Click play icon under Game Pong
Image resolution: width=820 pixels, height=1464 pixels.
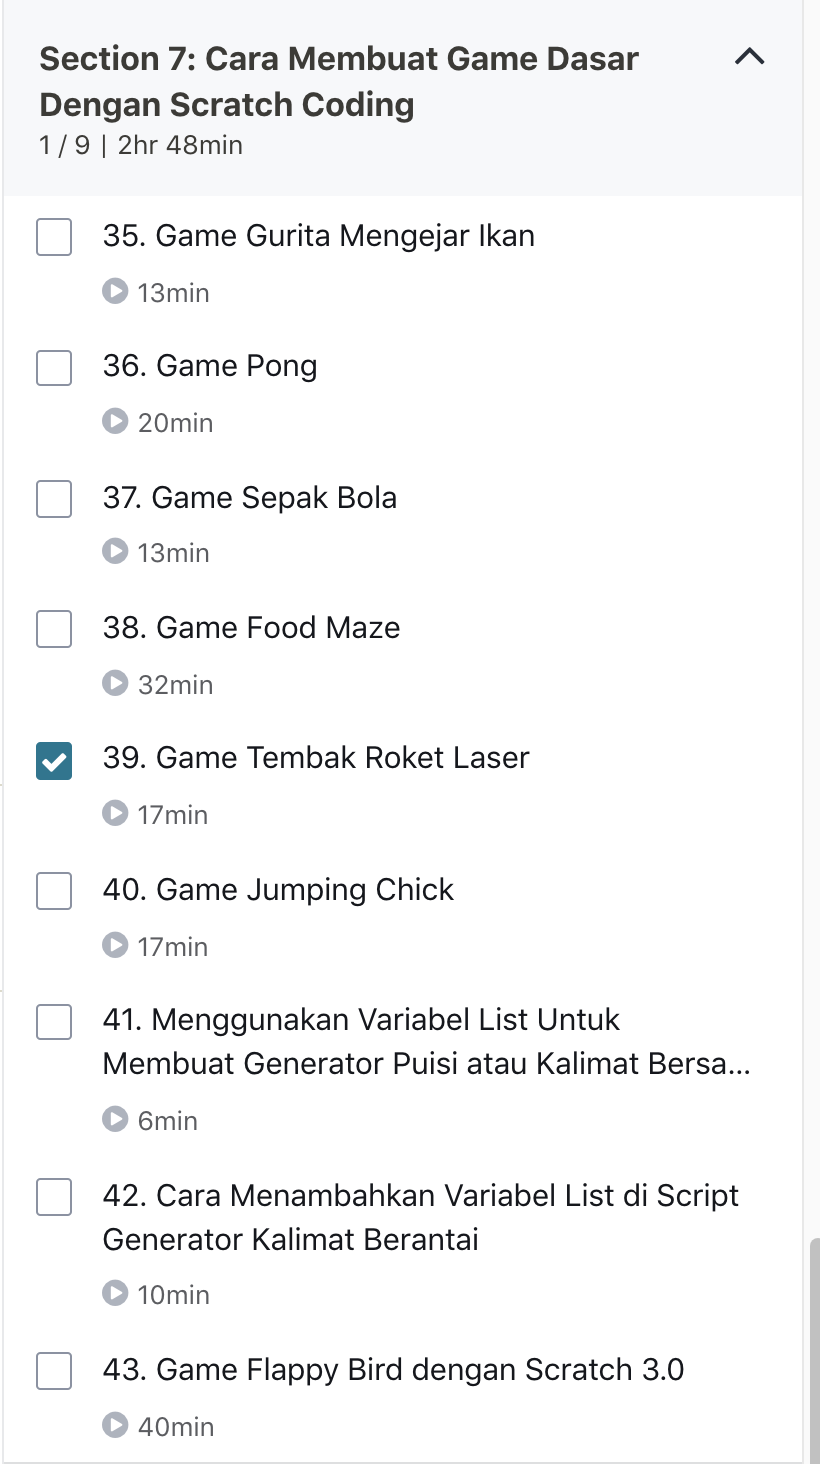pyautogui.click(x=115, y=421)
